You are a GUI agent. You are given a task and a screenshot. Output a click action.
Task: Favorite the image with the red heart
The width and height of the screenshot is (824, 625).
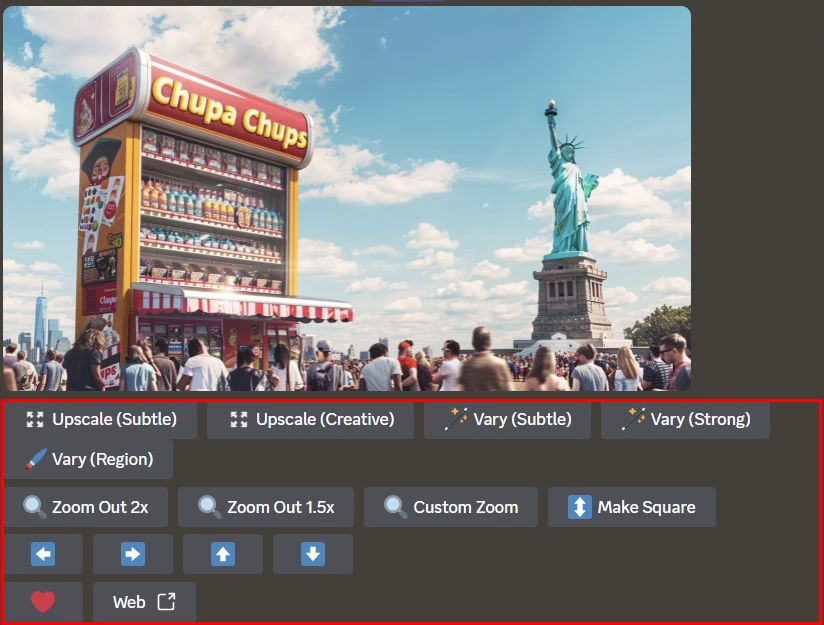44,602
